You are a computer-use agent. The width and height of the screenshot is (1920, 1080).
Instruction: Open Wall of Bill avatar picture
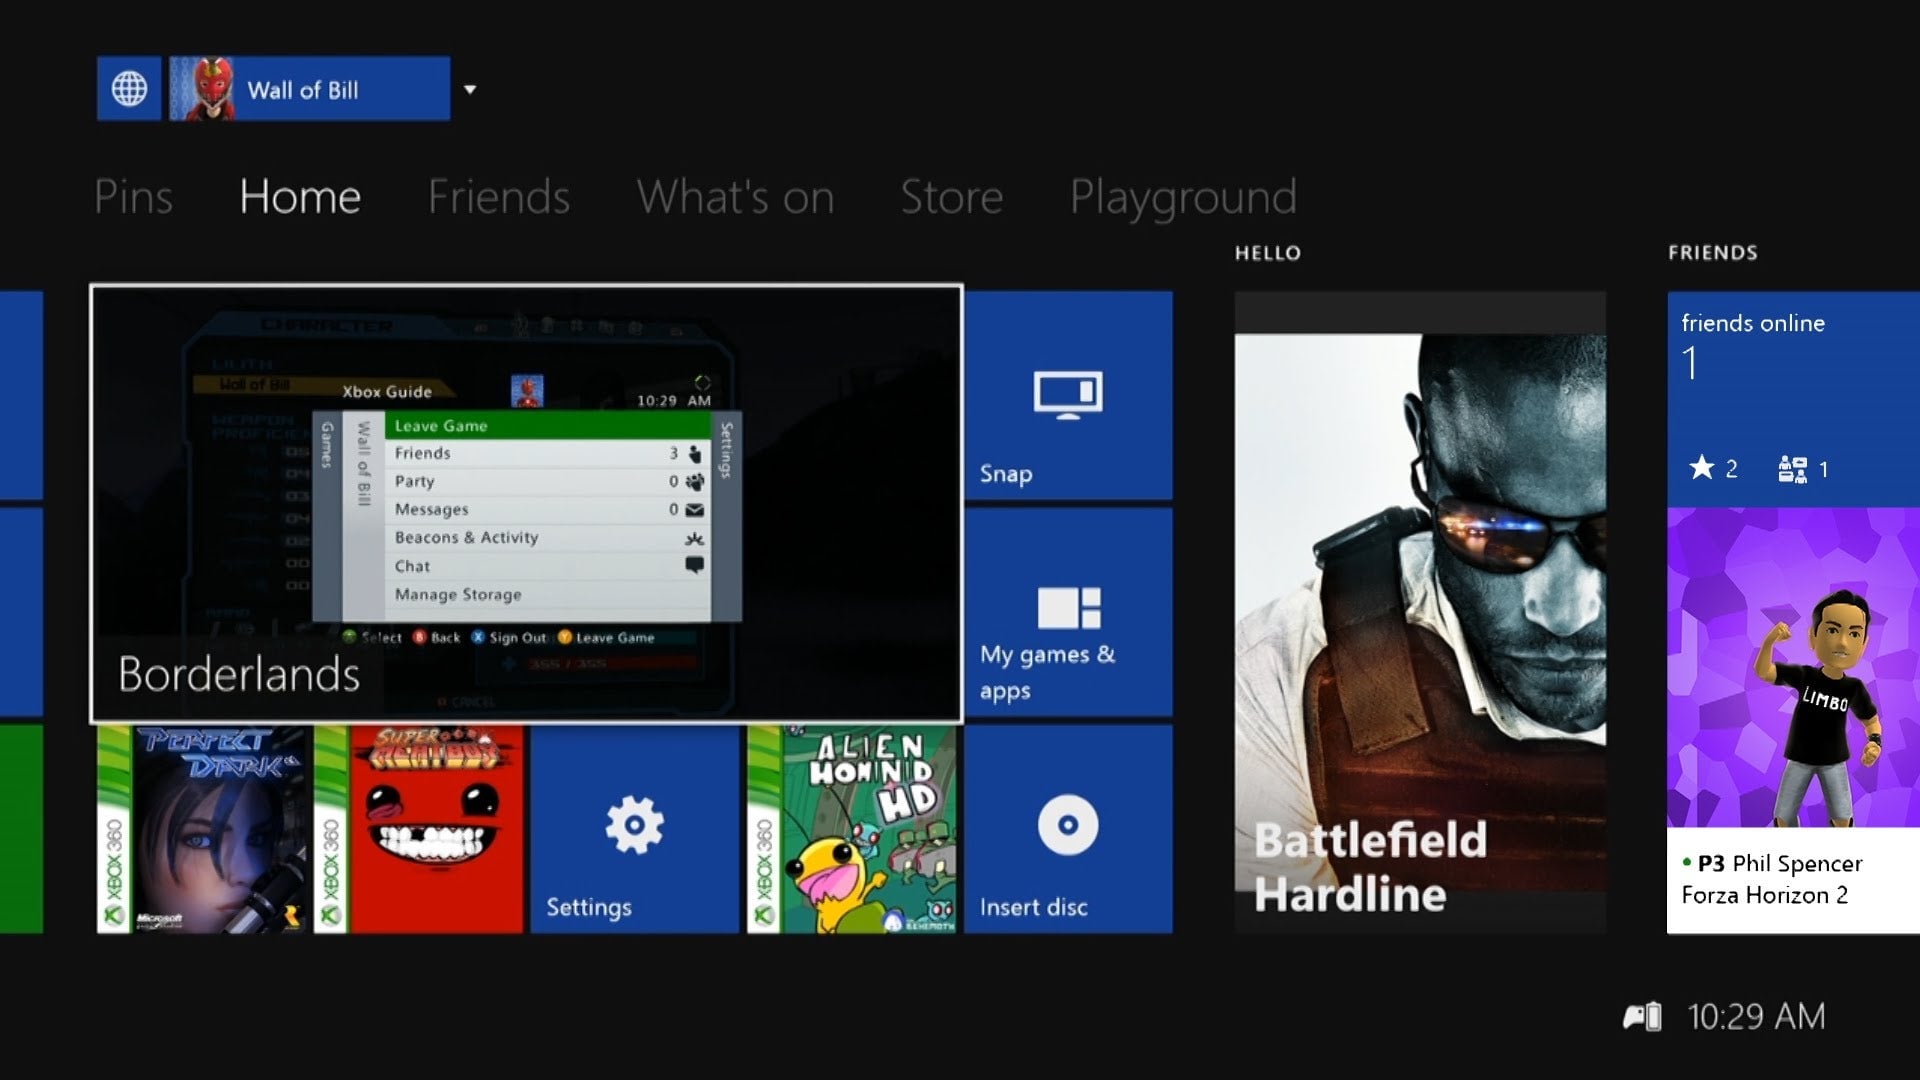(203, 89)
